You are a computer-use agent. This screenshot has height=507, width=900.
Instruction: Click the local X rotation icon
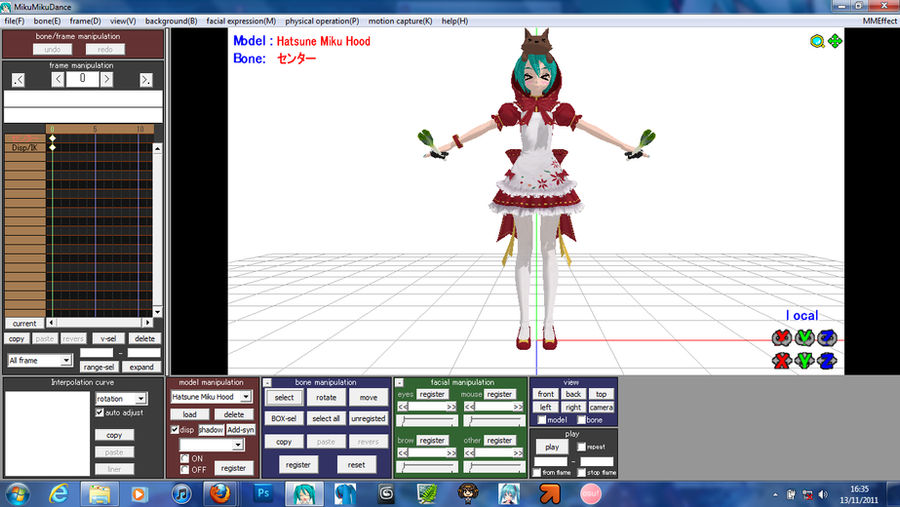pos(781,338)
